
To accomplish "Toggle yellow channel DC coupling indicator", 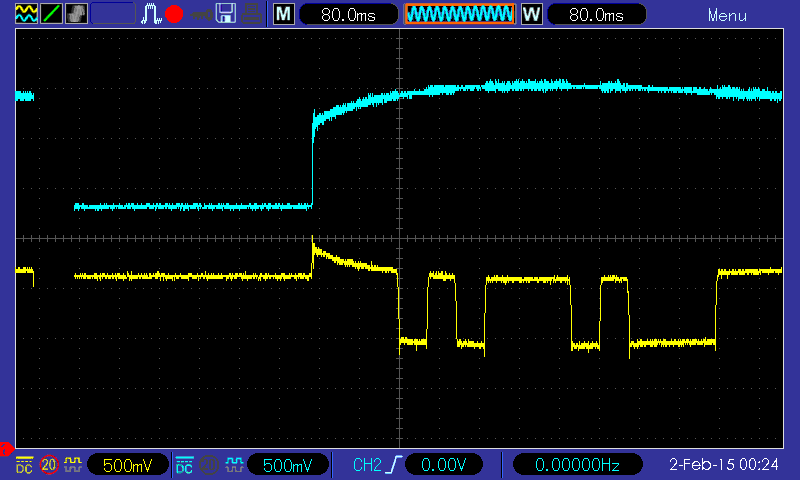I will (24, 465).
